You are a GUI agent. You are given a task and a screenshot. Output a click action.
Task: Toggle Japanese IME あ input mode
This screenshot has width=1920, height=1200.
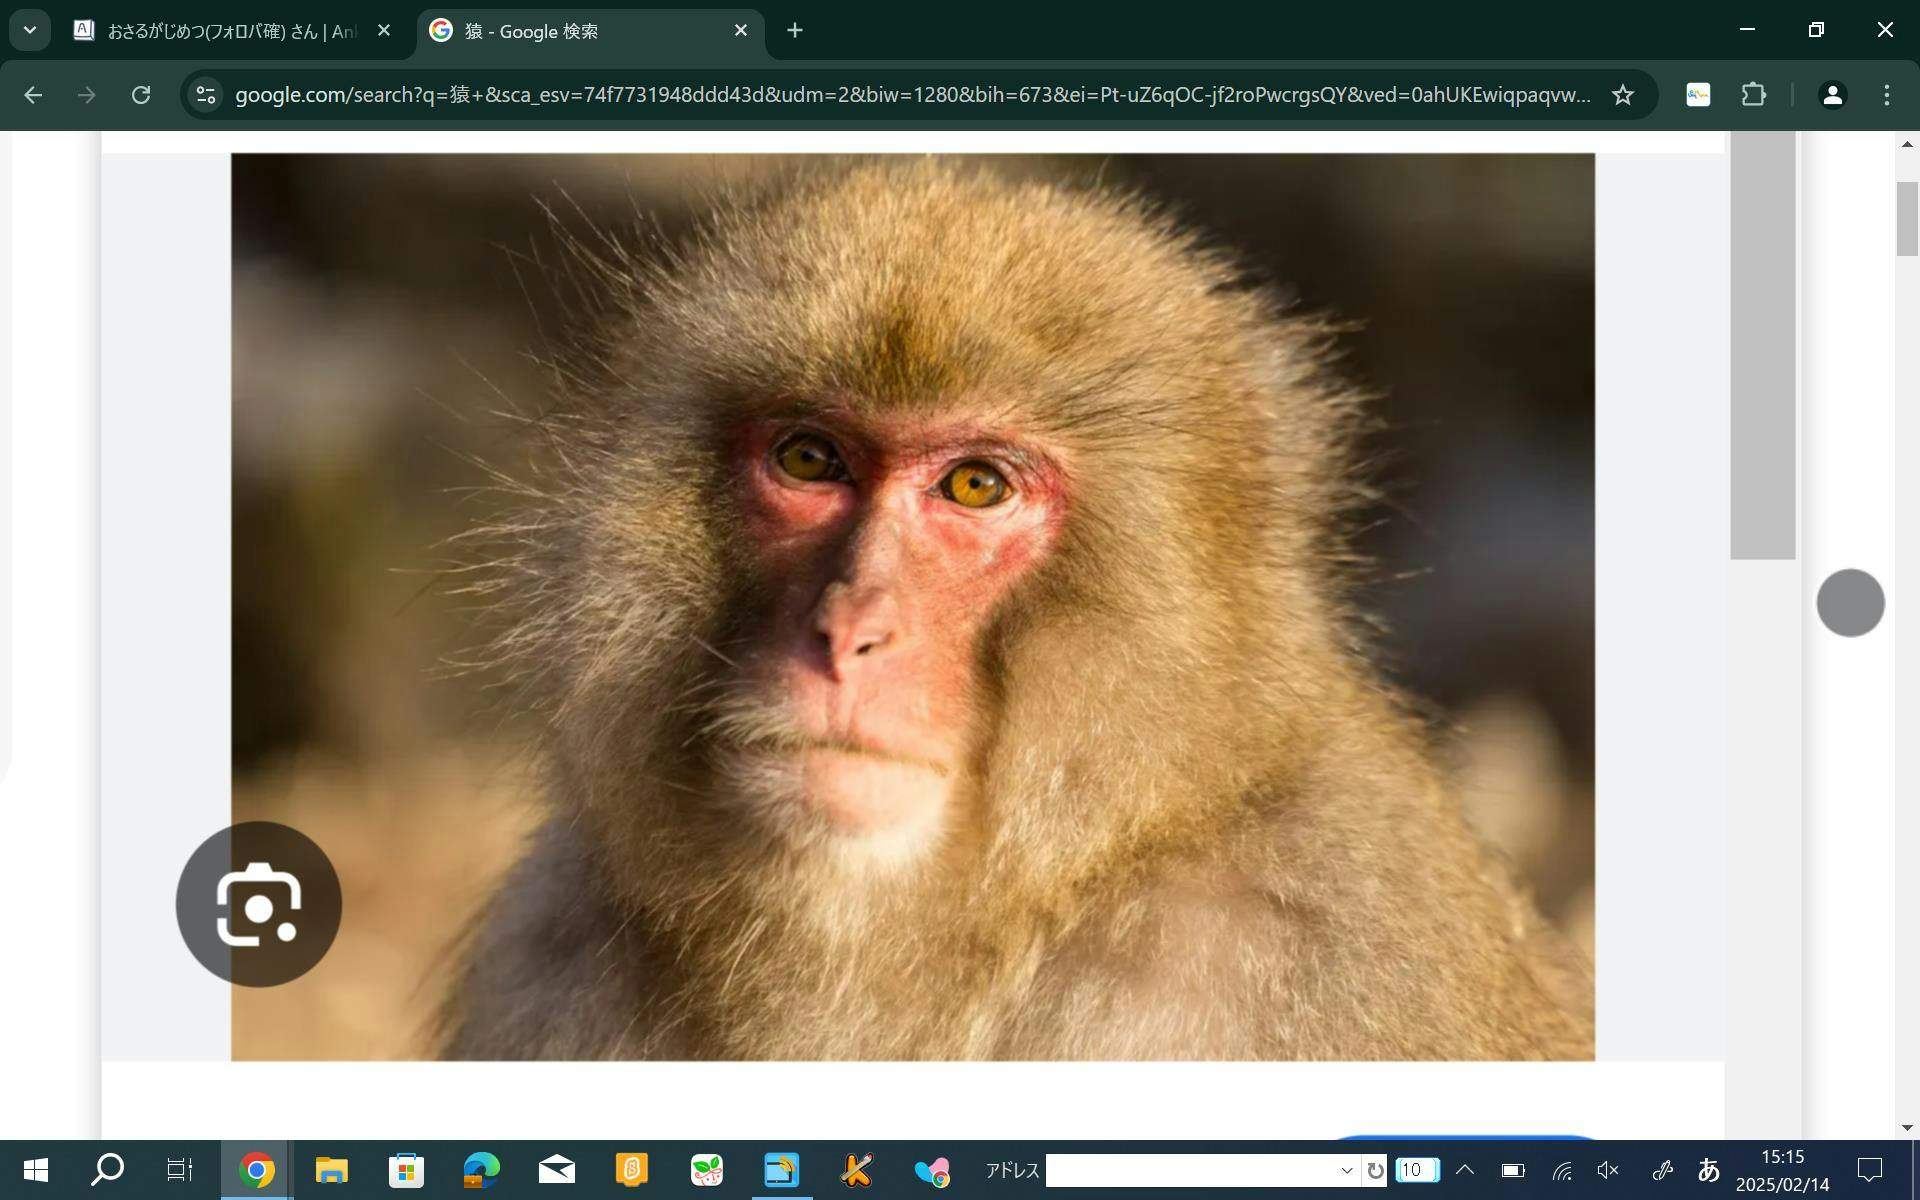click(x=1708, y=1170)
